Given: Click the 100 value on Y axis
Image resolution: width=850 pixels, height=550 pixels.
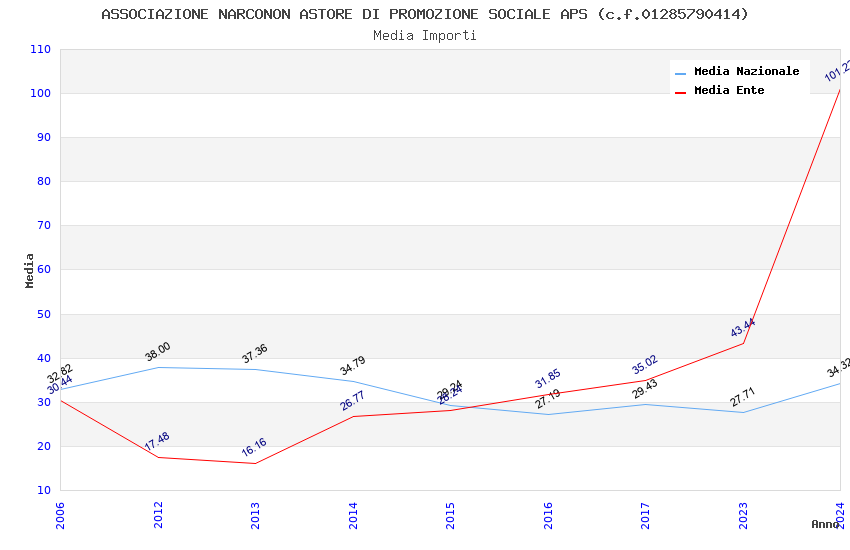Looking at the screenshot, I should (x=40, y=93).
